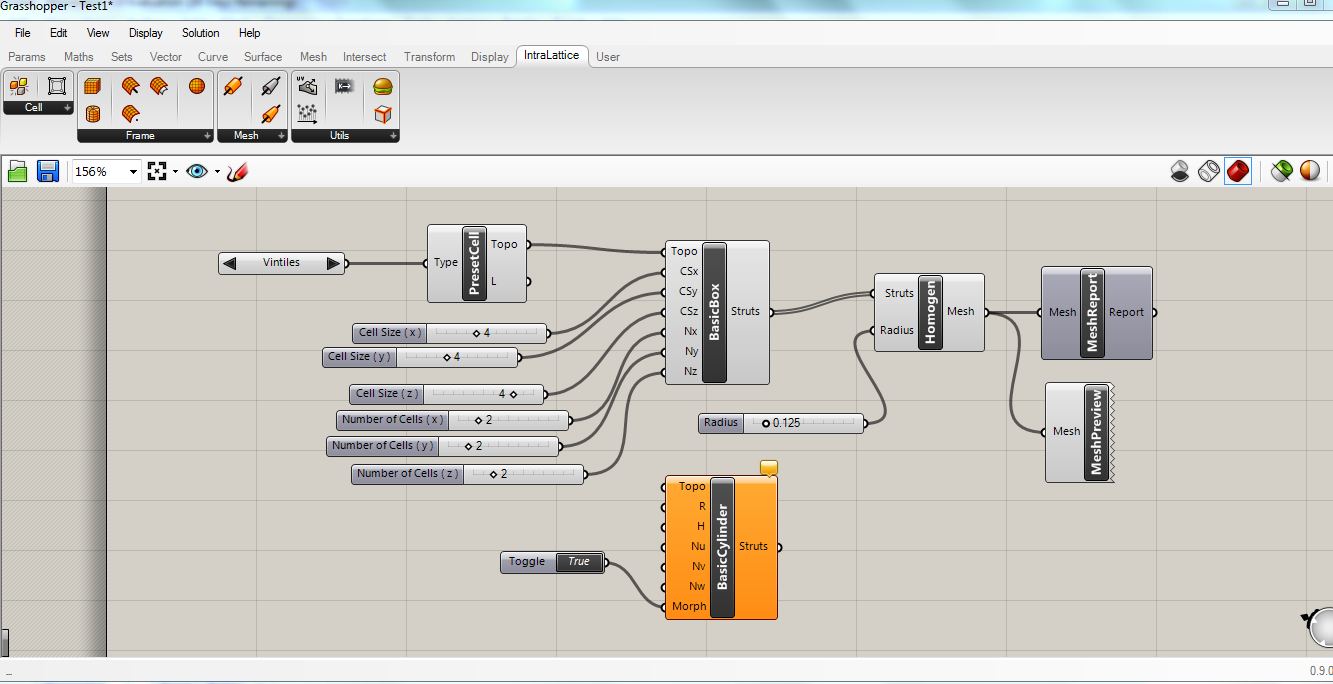Click the Morph input on BasicCylinder
Screen dimensions: 1333x684
[688, 606]
